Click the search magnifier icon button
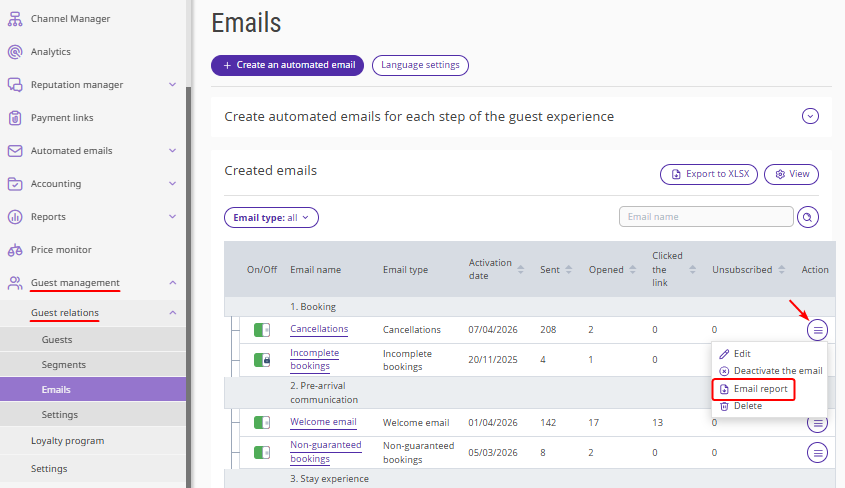 807,217
